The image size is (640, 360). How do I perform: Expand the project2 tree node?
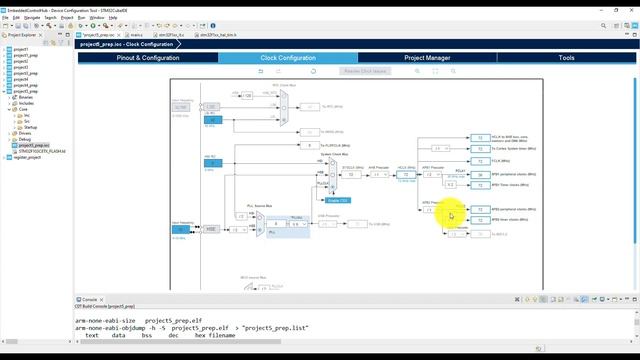pyautogui.click(x=4, y=61)
